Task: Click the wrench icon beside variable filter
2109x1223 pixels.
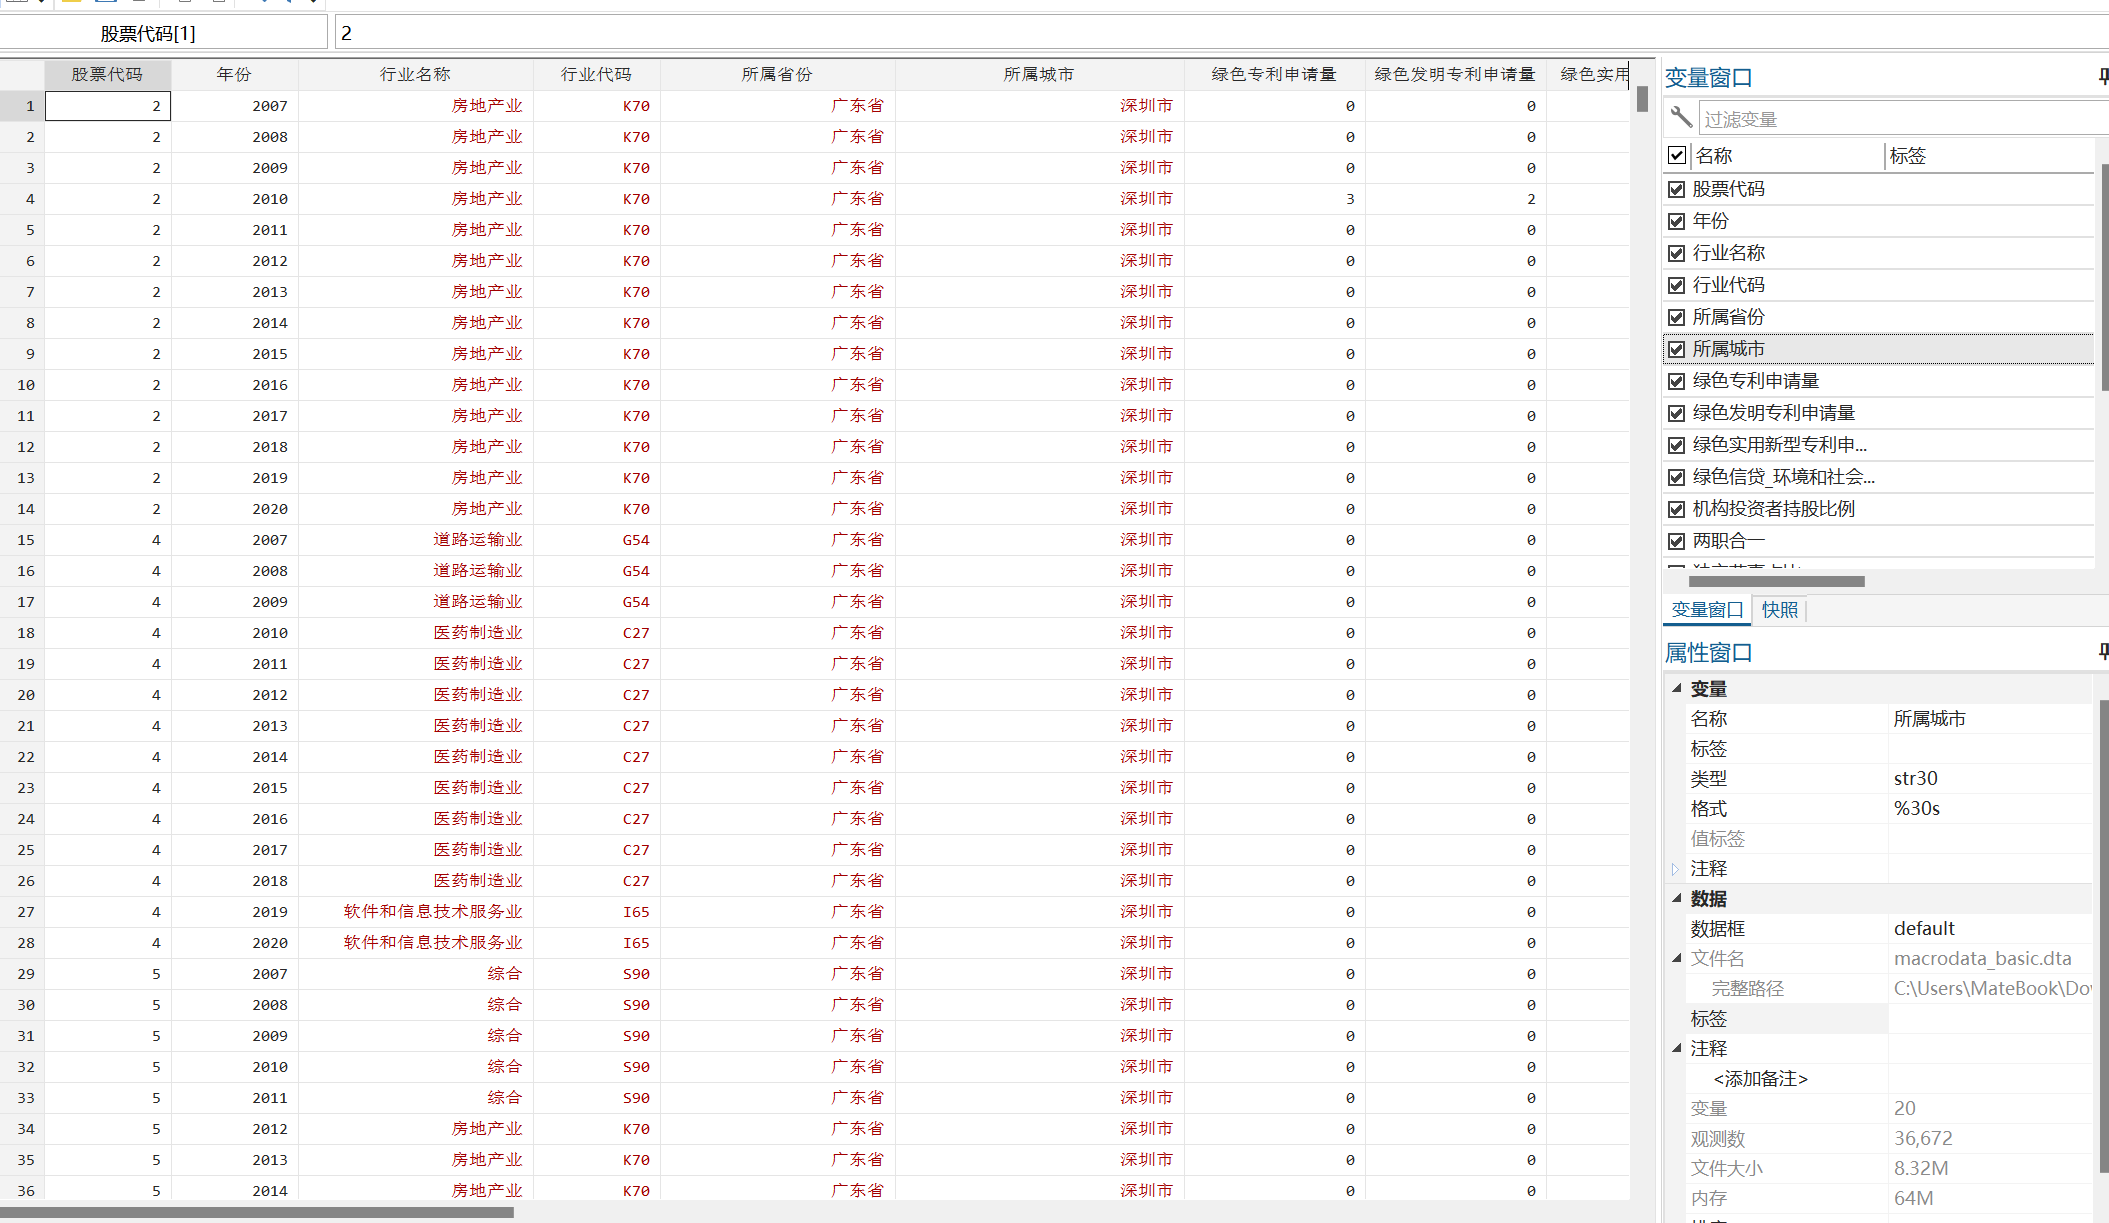Action: click(1681, 118)
